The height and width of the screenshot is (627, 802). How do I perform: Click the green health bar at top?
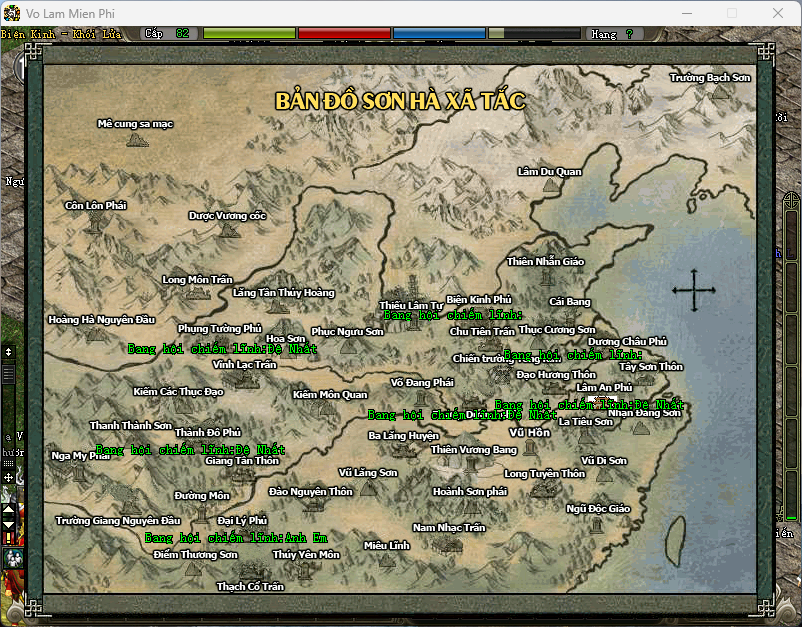click(x=249, y=33)
